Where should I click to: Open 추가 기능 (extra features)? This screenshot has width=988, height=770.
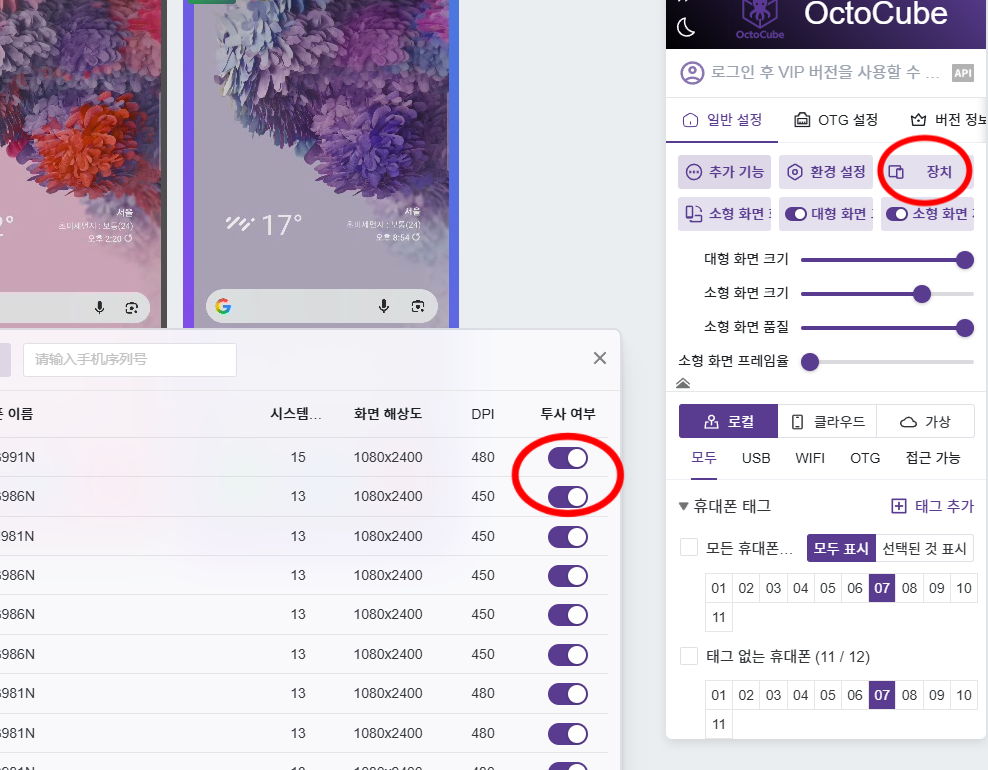click(724, 172)
